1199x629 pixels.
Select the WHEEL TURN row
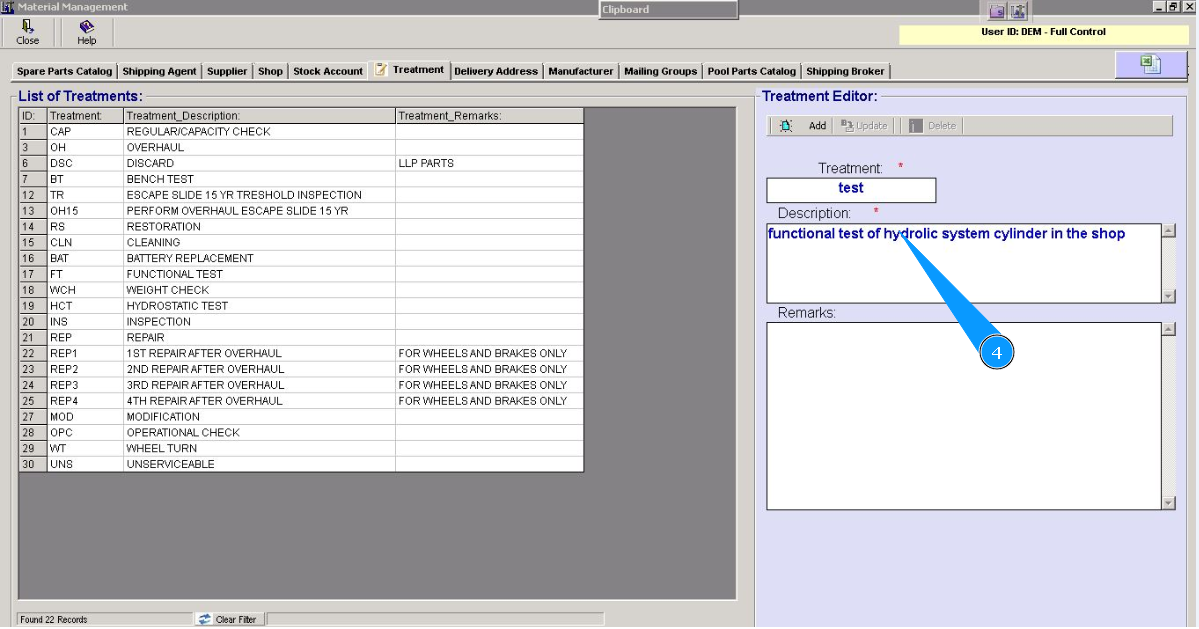coord(301,449)
